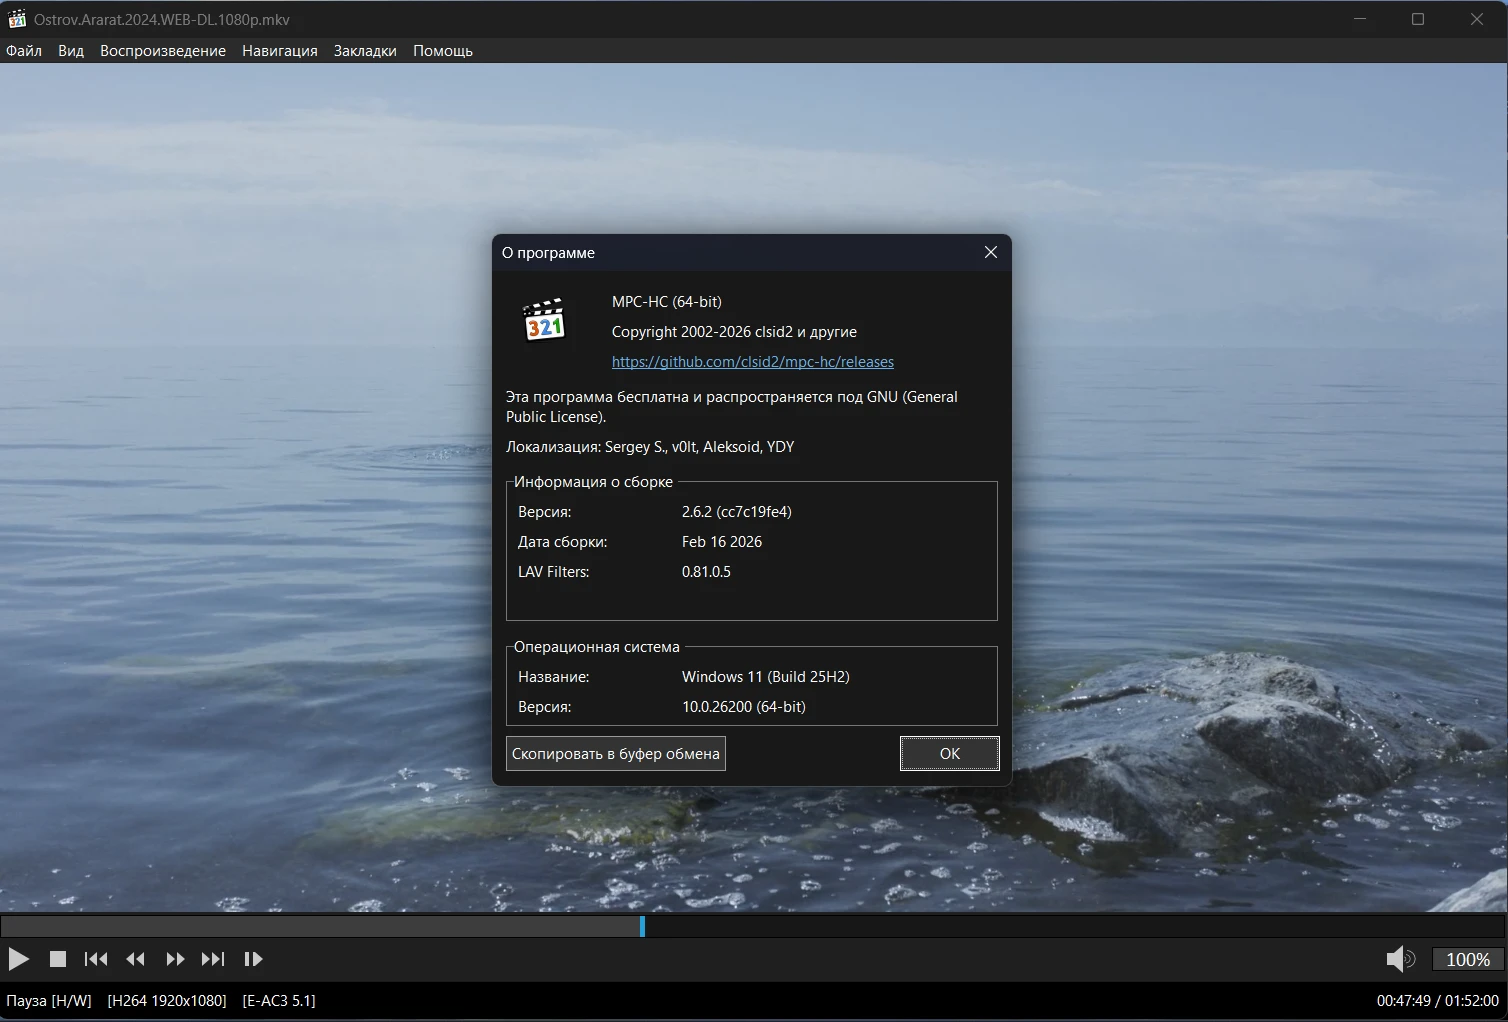Open the Закладки menu
The height and width of the screenshot is (1022, 1508).
[x=365, y=51]
